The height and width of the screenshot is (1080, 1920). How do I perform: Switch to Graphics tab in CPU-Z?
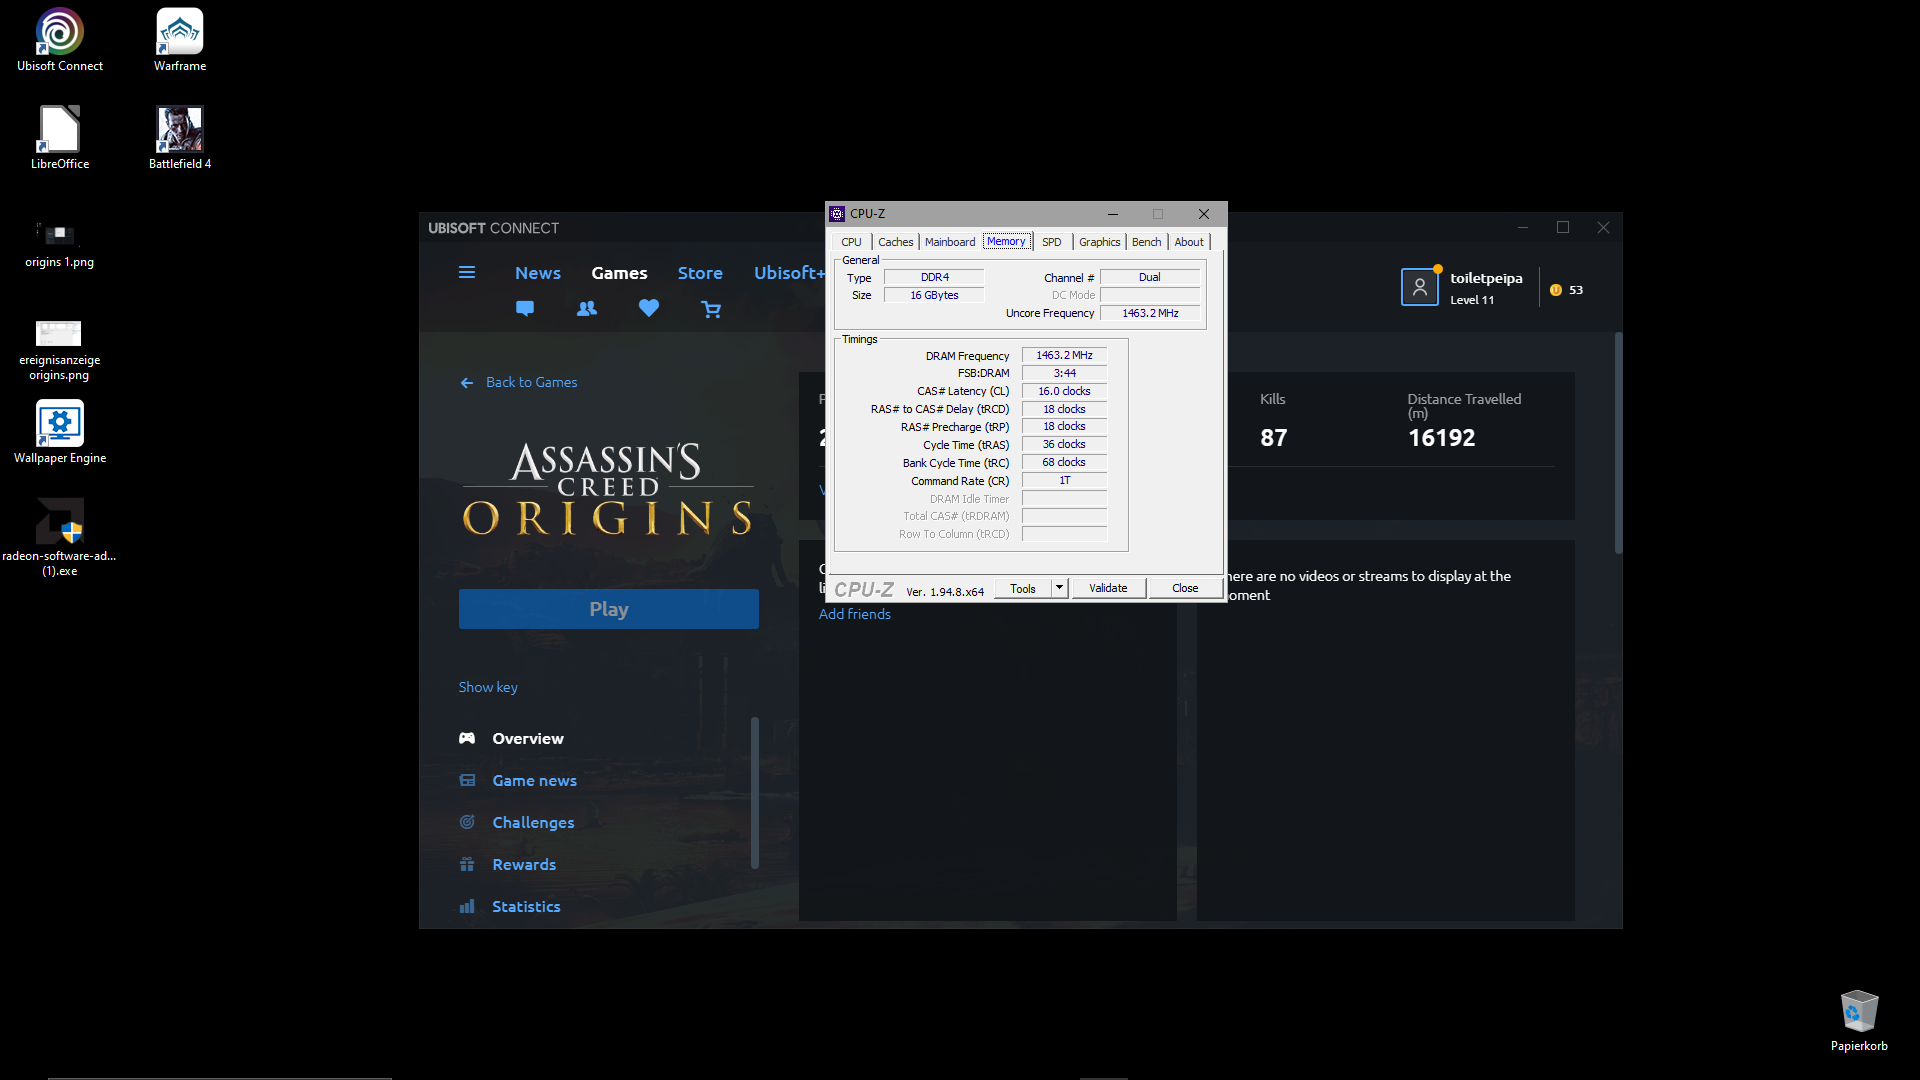pyautogui.click(x=1099, y=242)
